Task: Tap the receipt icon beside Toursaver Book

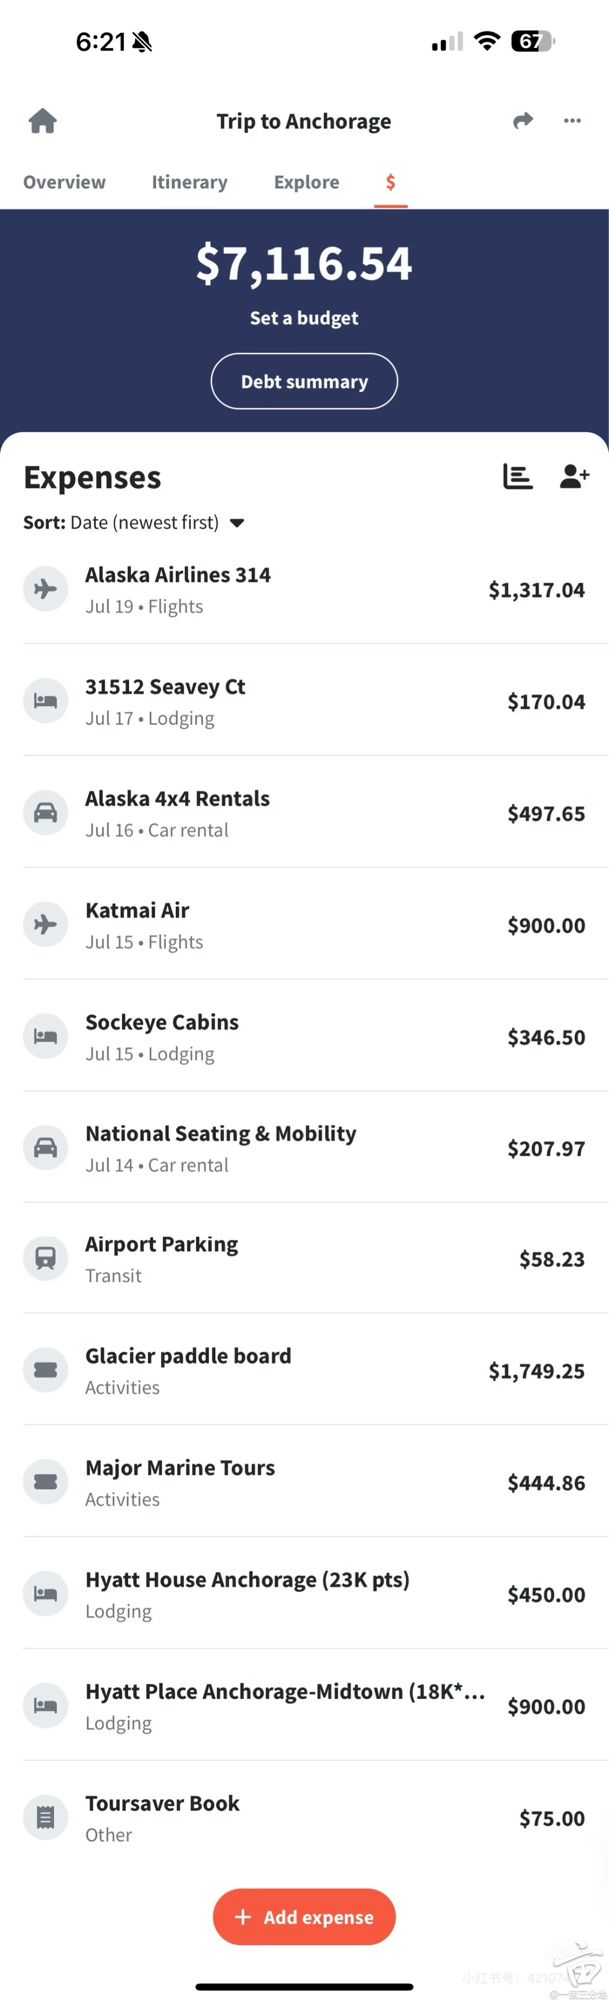Action: [x=45, y=1818]
